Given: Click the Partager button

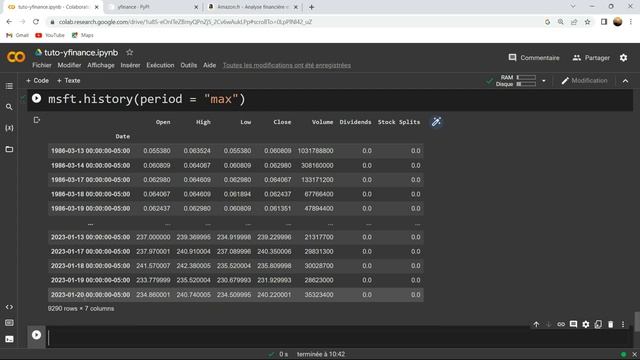Looking at the screenshot, I should click(591, 58).
